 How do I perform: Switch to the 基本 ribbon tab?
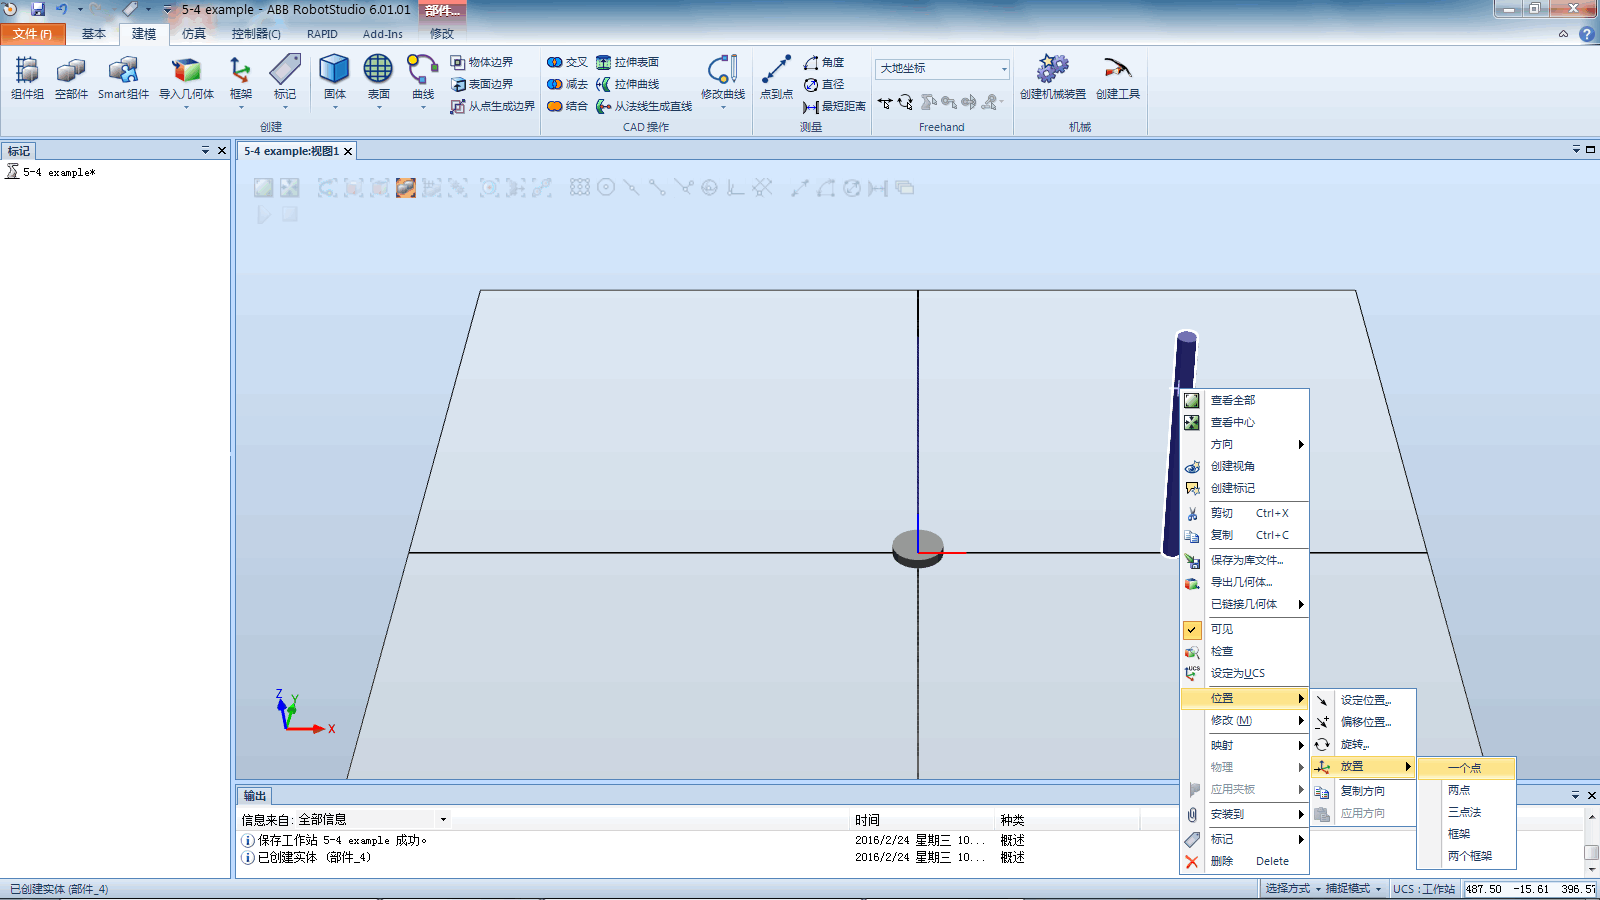click(x=94, y=34)
